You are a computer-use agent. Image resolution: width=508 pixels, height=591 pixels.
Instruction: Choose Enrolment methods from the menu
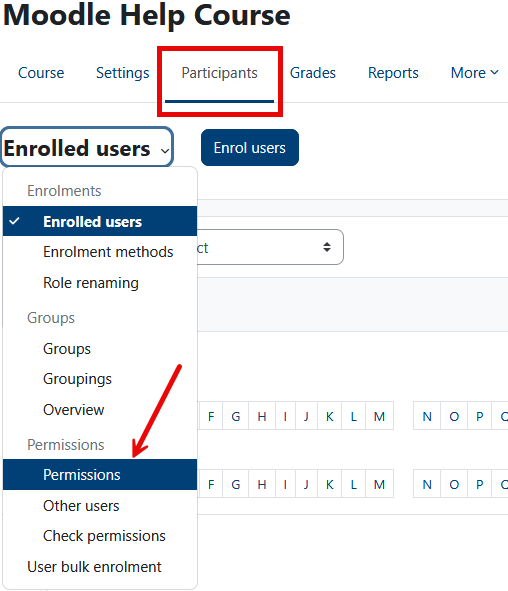100,252
